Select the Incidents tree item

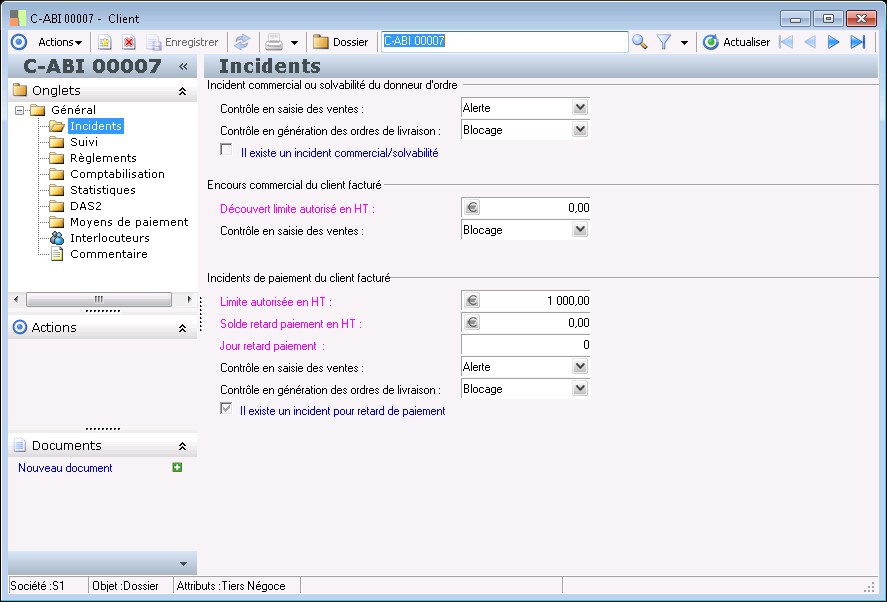[96, 126]
